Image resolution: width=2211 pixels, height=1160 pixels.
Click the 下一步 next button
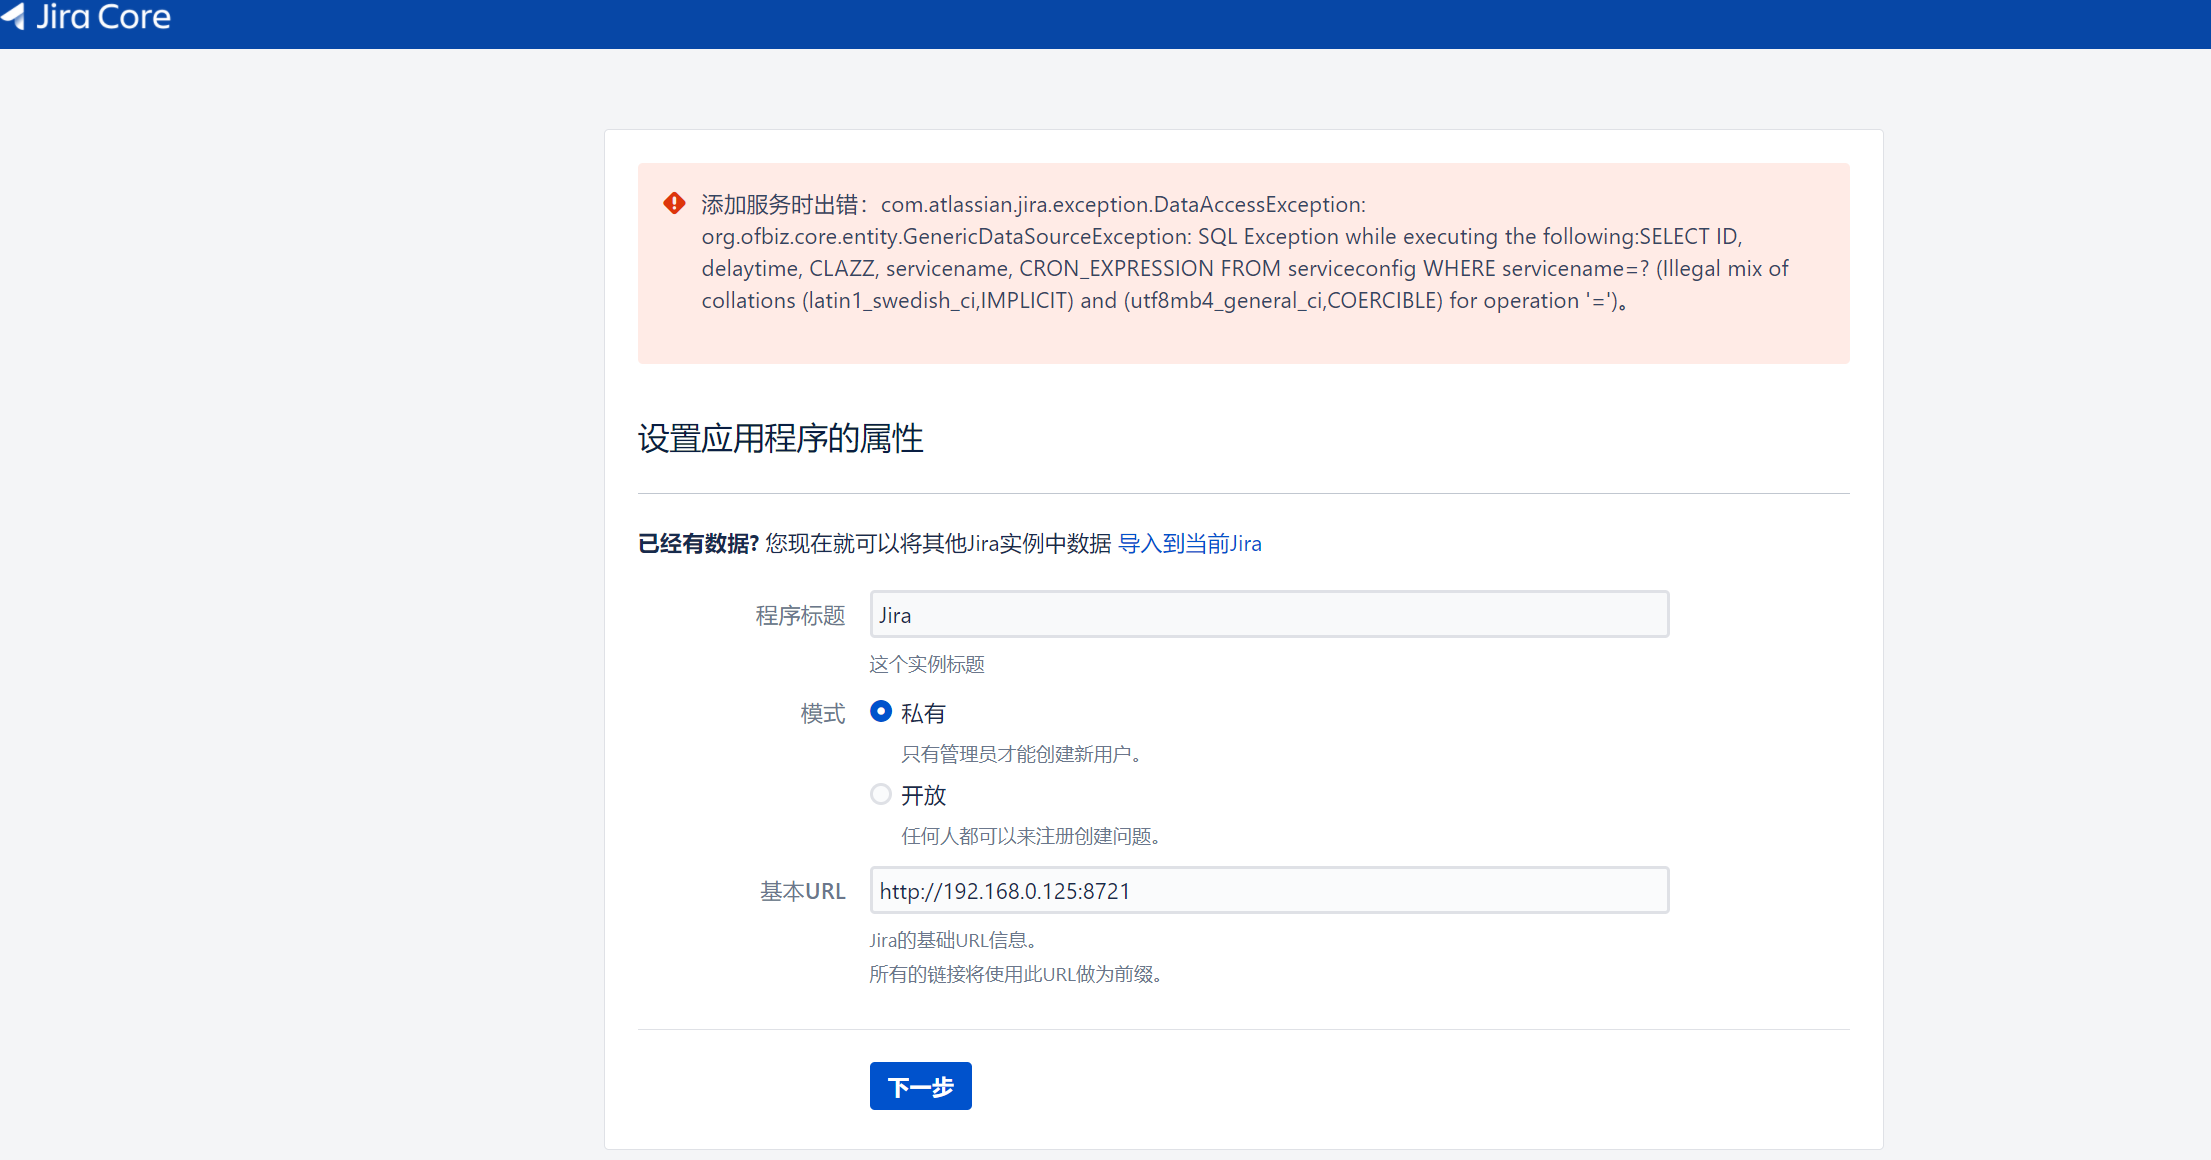point(921,1086)
